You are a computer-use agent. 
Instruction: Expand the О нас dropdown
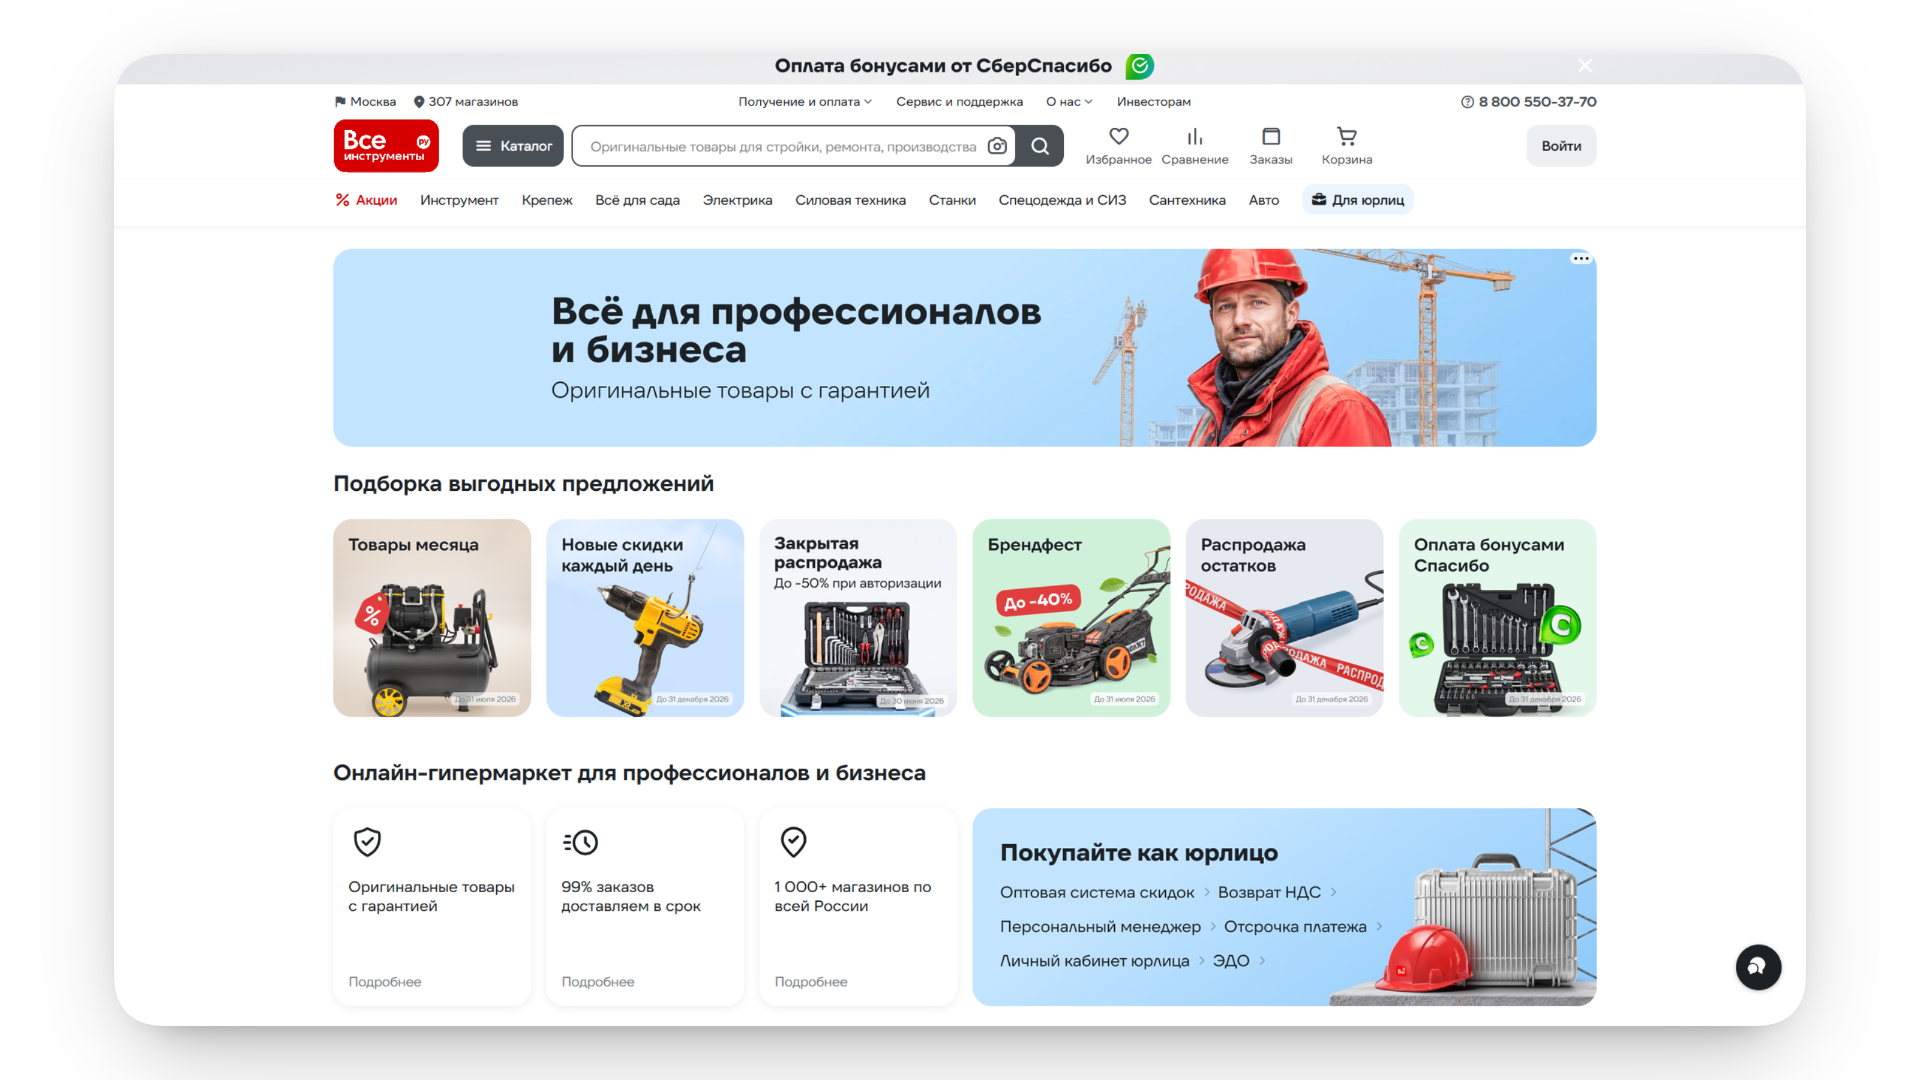click(x=1069, y=102)
